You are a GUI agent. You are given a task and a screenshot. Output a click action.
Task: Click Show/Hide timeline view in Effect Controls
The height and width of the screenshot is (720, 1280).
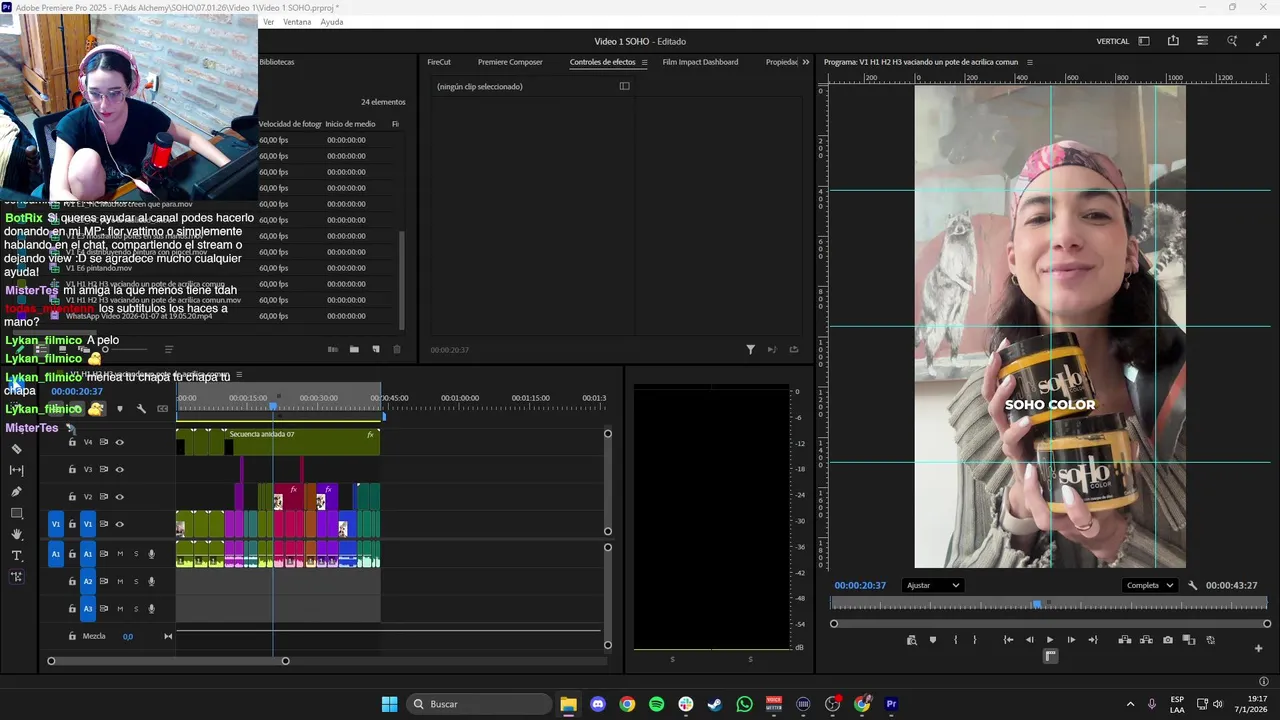click(x=625, y=86)
